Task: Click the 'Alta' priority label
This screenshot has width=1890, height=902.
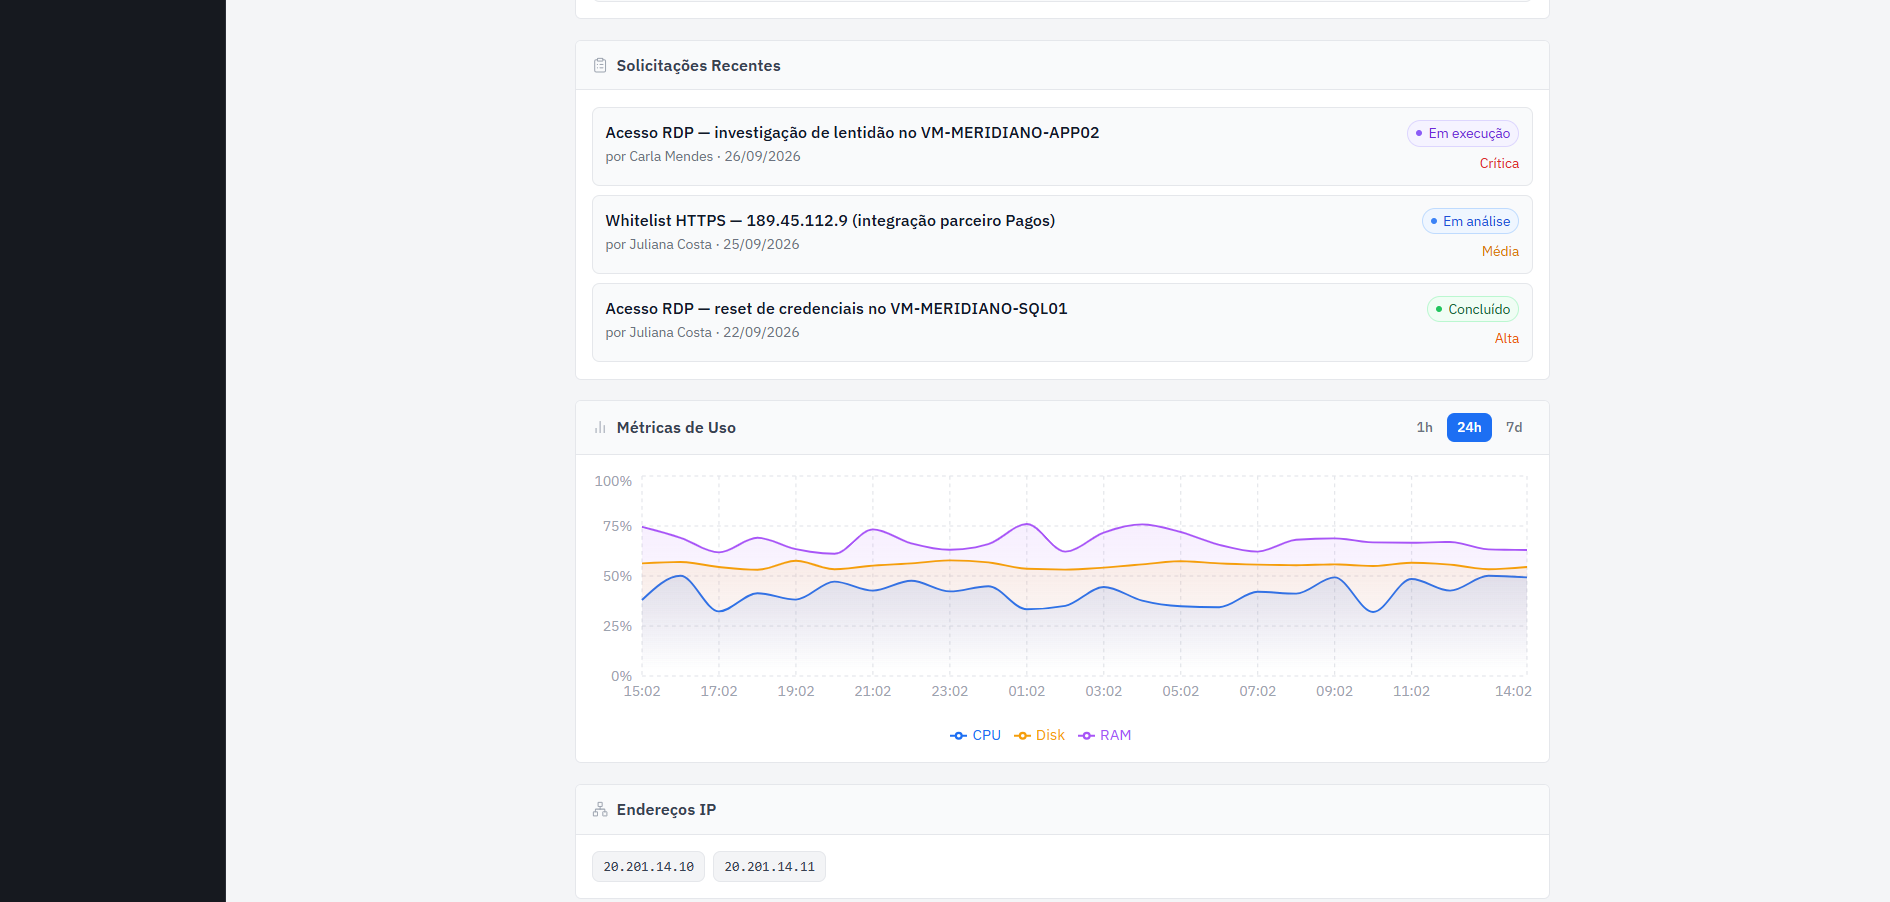Action: pos(1506,339)
